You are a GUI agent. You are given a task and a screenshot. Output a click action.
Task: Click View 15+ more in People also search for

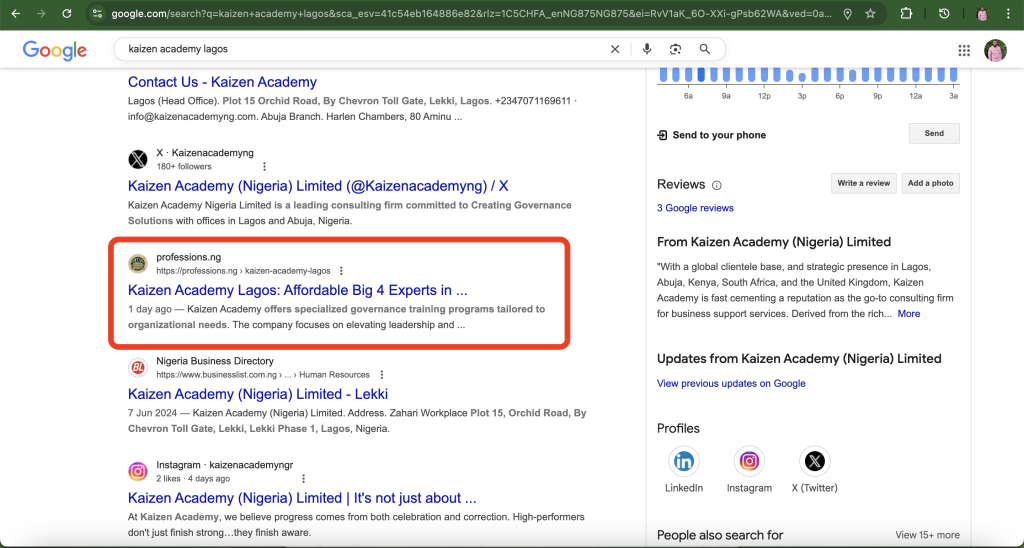tap(927, 535)
